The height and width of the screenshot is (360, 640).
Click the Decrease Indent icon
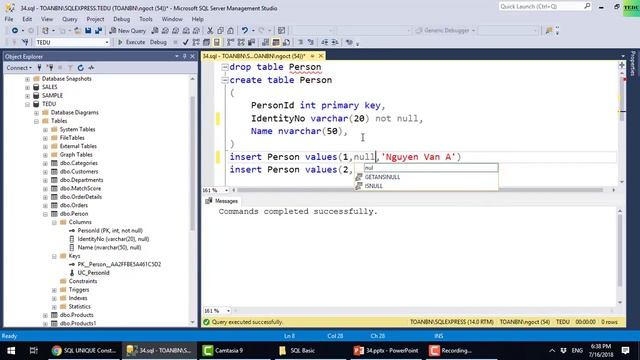point(324,42)
